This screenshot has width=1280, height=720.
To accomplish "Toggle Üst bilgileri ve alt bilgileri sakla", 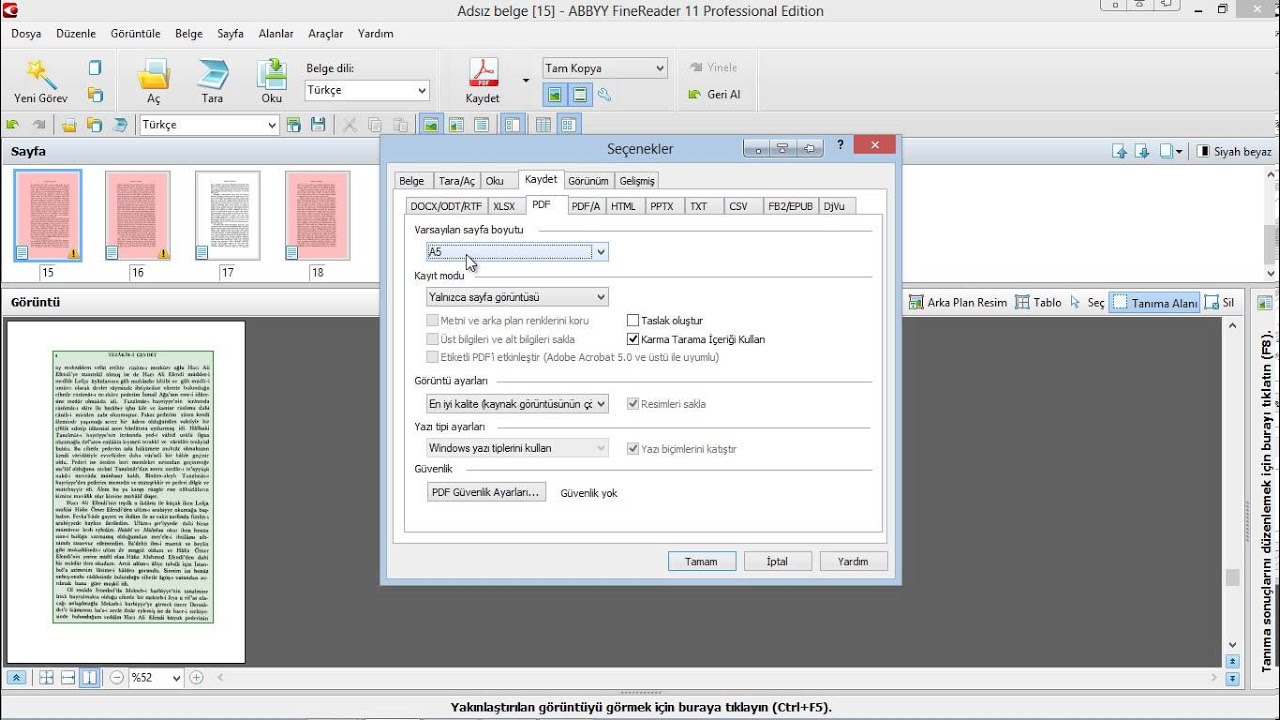I will (433, 339).
